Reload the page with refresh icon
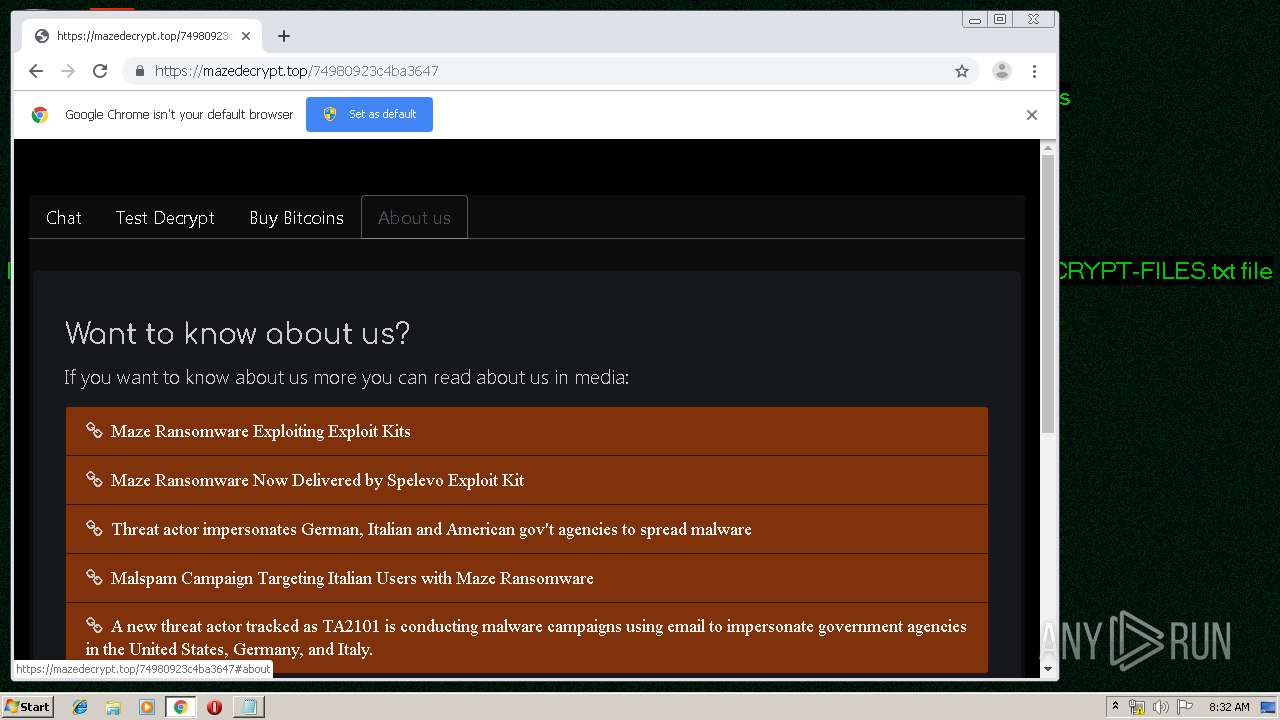Image resolution: width=1280 pixels, height=720 pixels. coord(100,71)
